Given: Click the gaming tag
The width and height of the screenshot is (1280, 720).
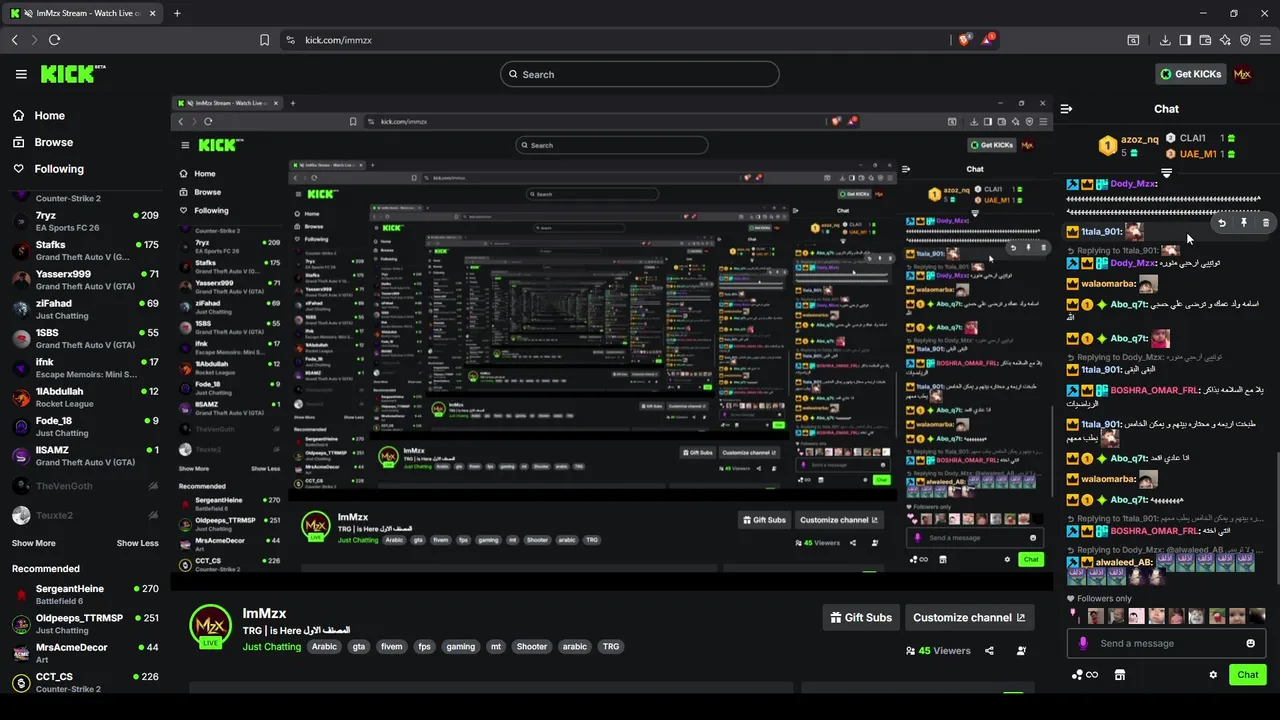Looking at the screenshot, I should pos(461,647).
